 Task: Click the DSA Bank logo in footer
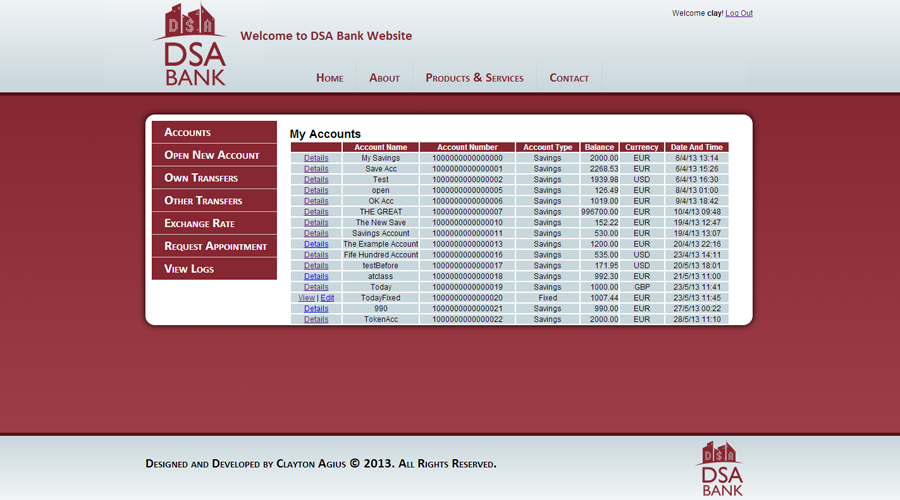tap(720, 468)
